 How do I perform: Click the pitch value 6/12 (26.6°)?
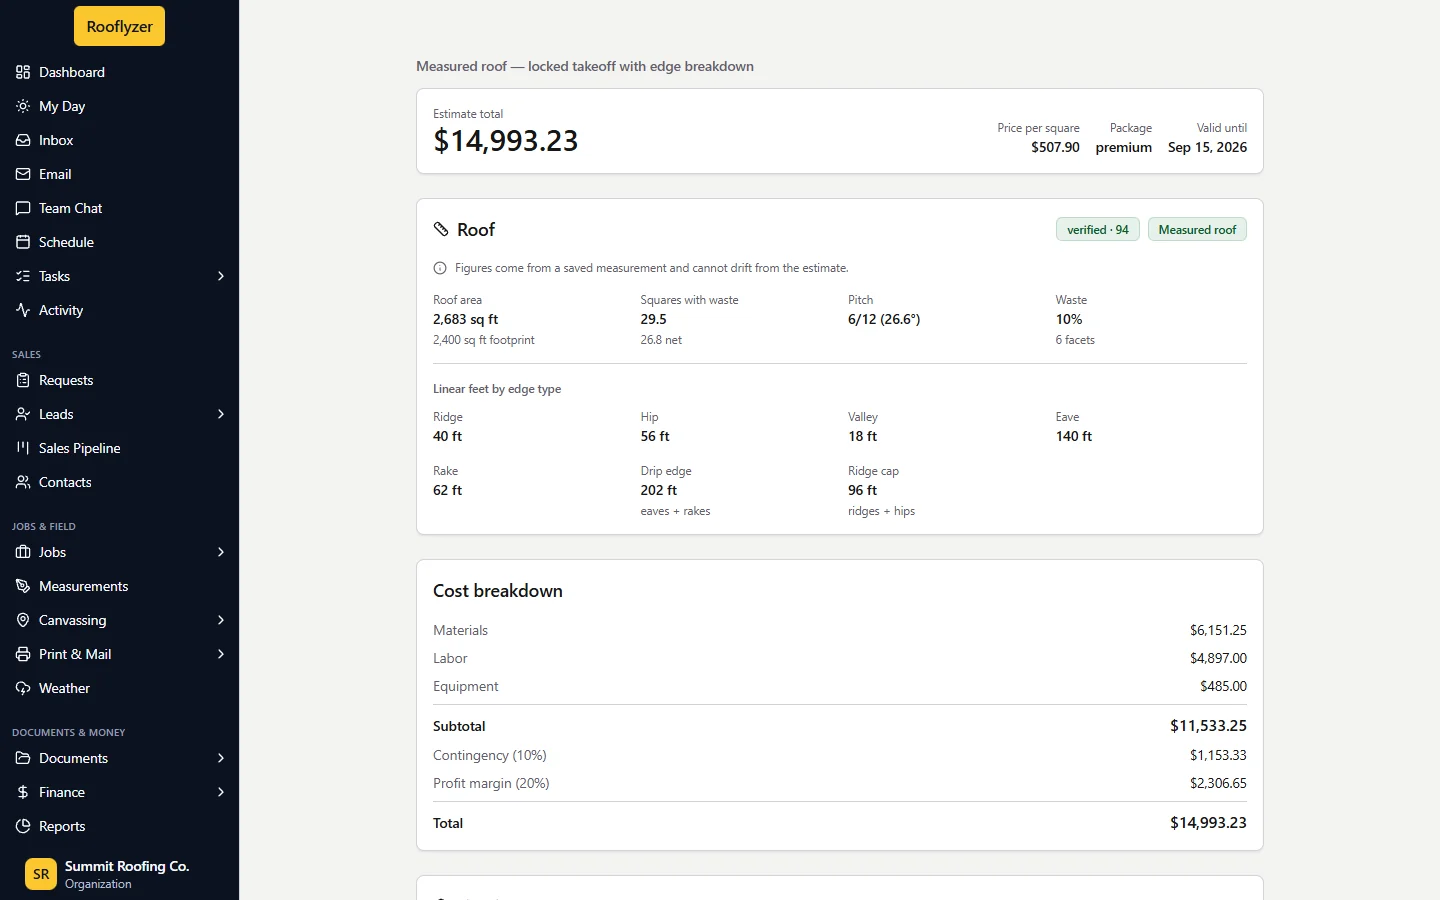tap(884, 319)
